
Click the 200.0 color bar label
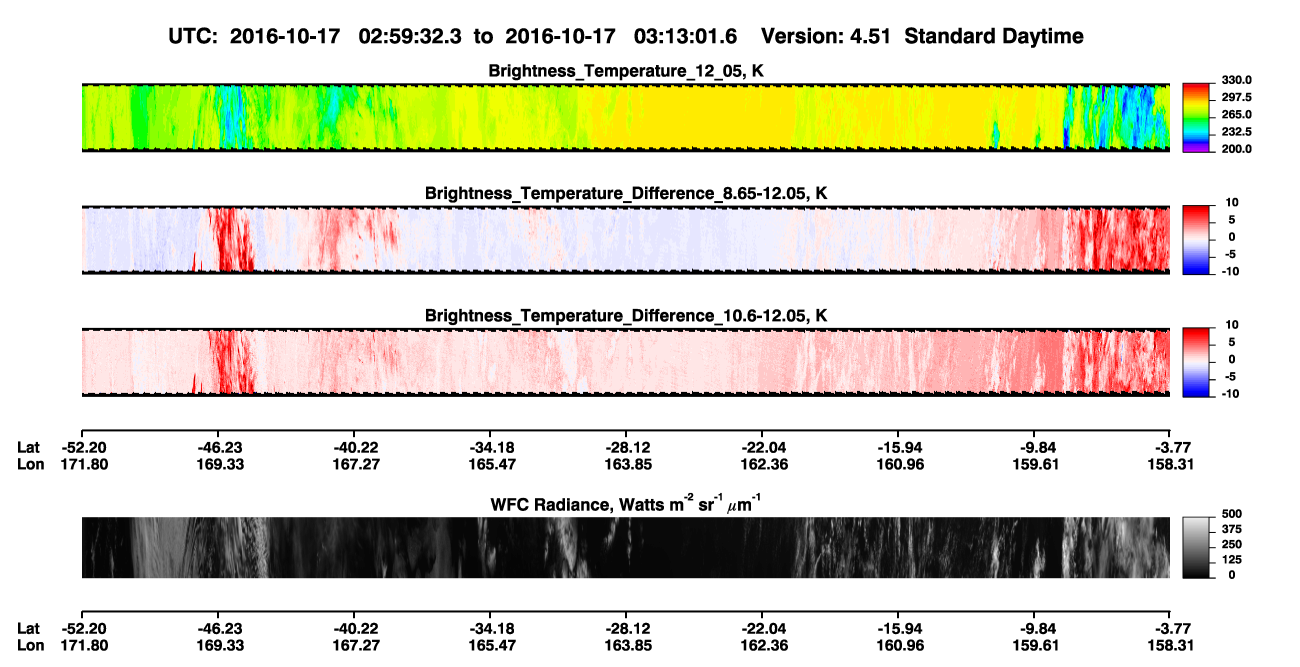point(1235,149)
